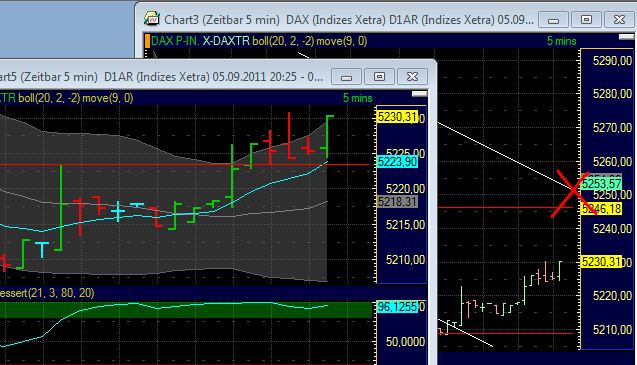
Task: Click the 5 mins timeframe in Chart3
Action: tap(561, 41)
